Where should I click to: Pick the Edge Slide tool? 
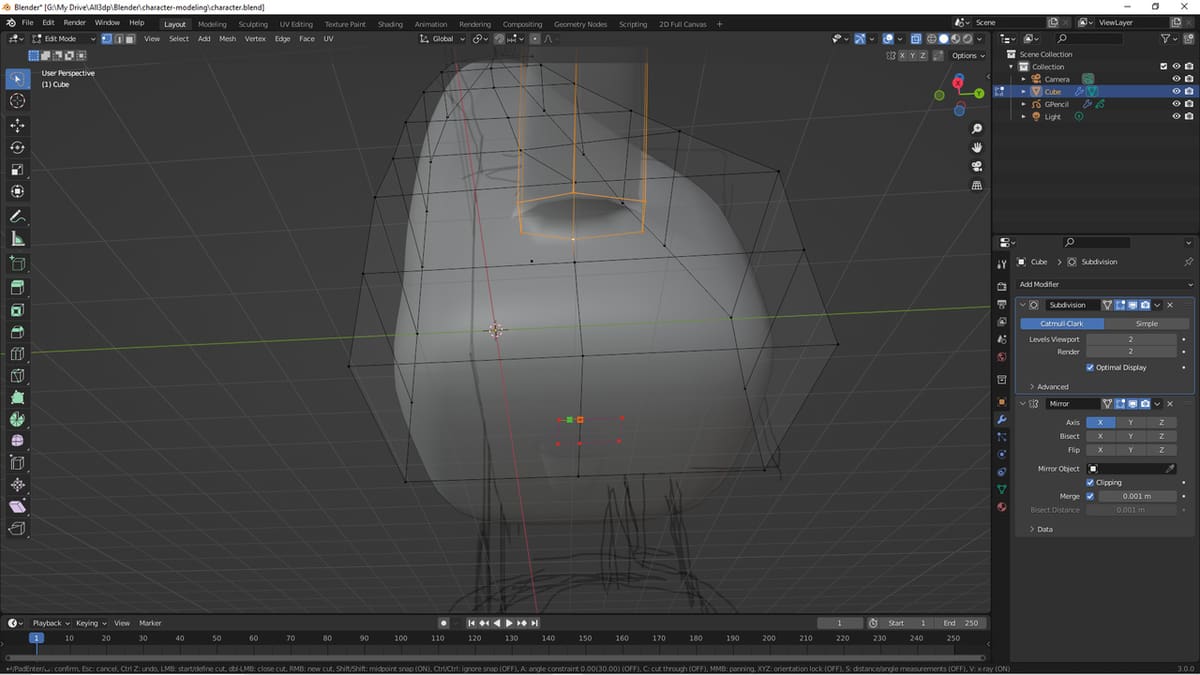click(x=17, y=463)
